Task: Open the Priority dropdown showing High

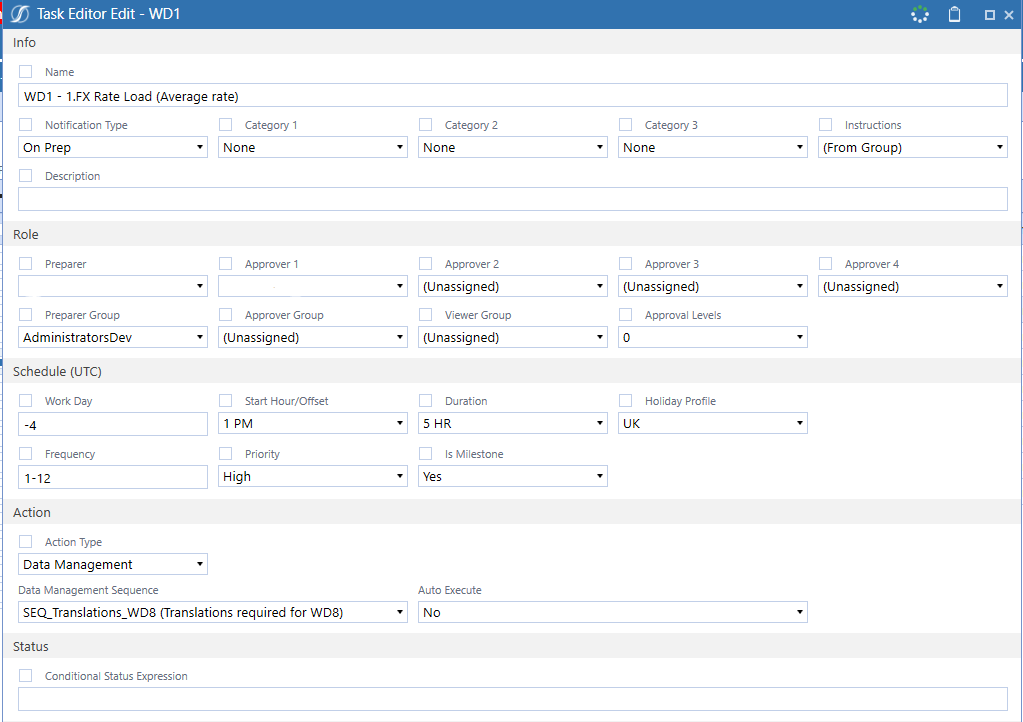Action: click(x=312, y=476)
